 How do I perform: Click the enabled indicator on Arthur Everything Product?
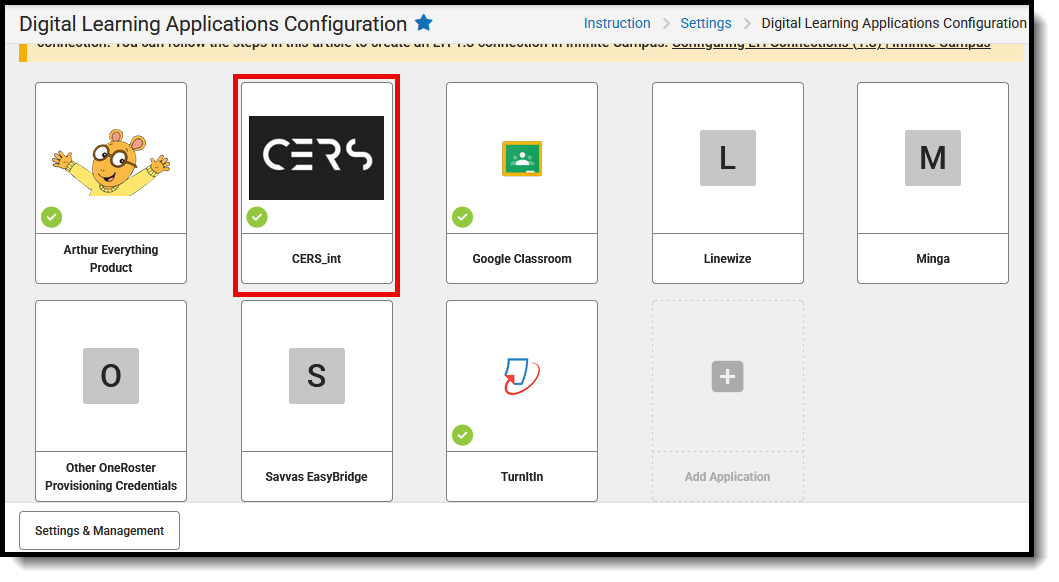point(51,217)
